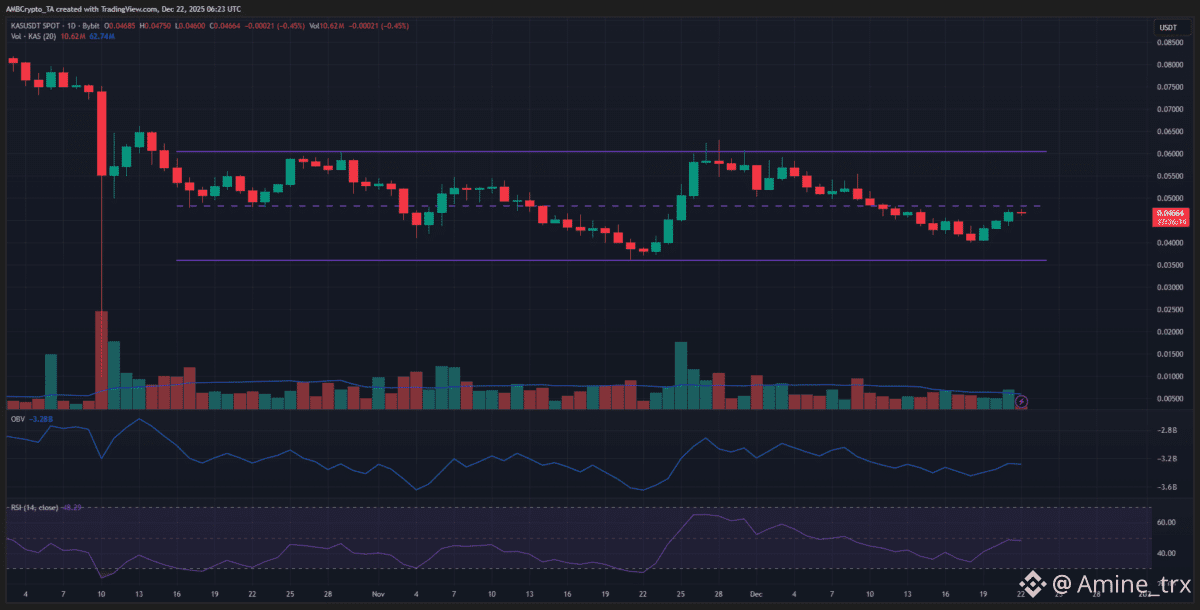
Task: Click the lightning bolt icon beside the last volume bar
Action: (x=1021, y=402)
